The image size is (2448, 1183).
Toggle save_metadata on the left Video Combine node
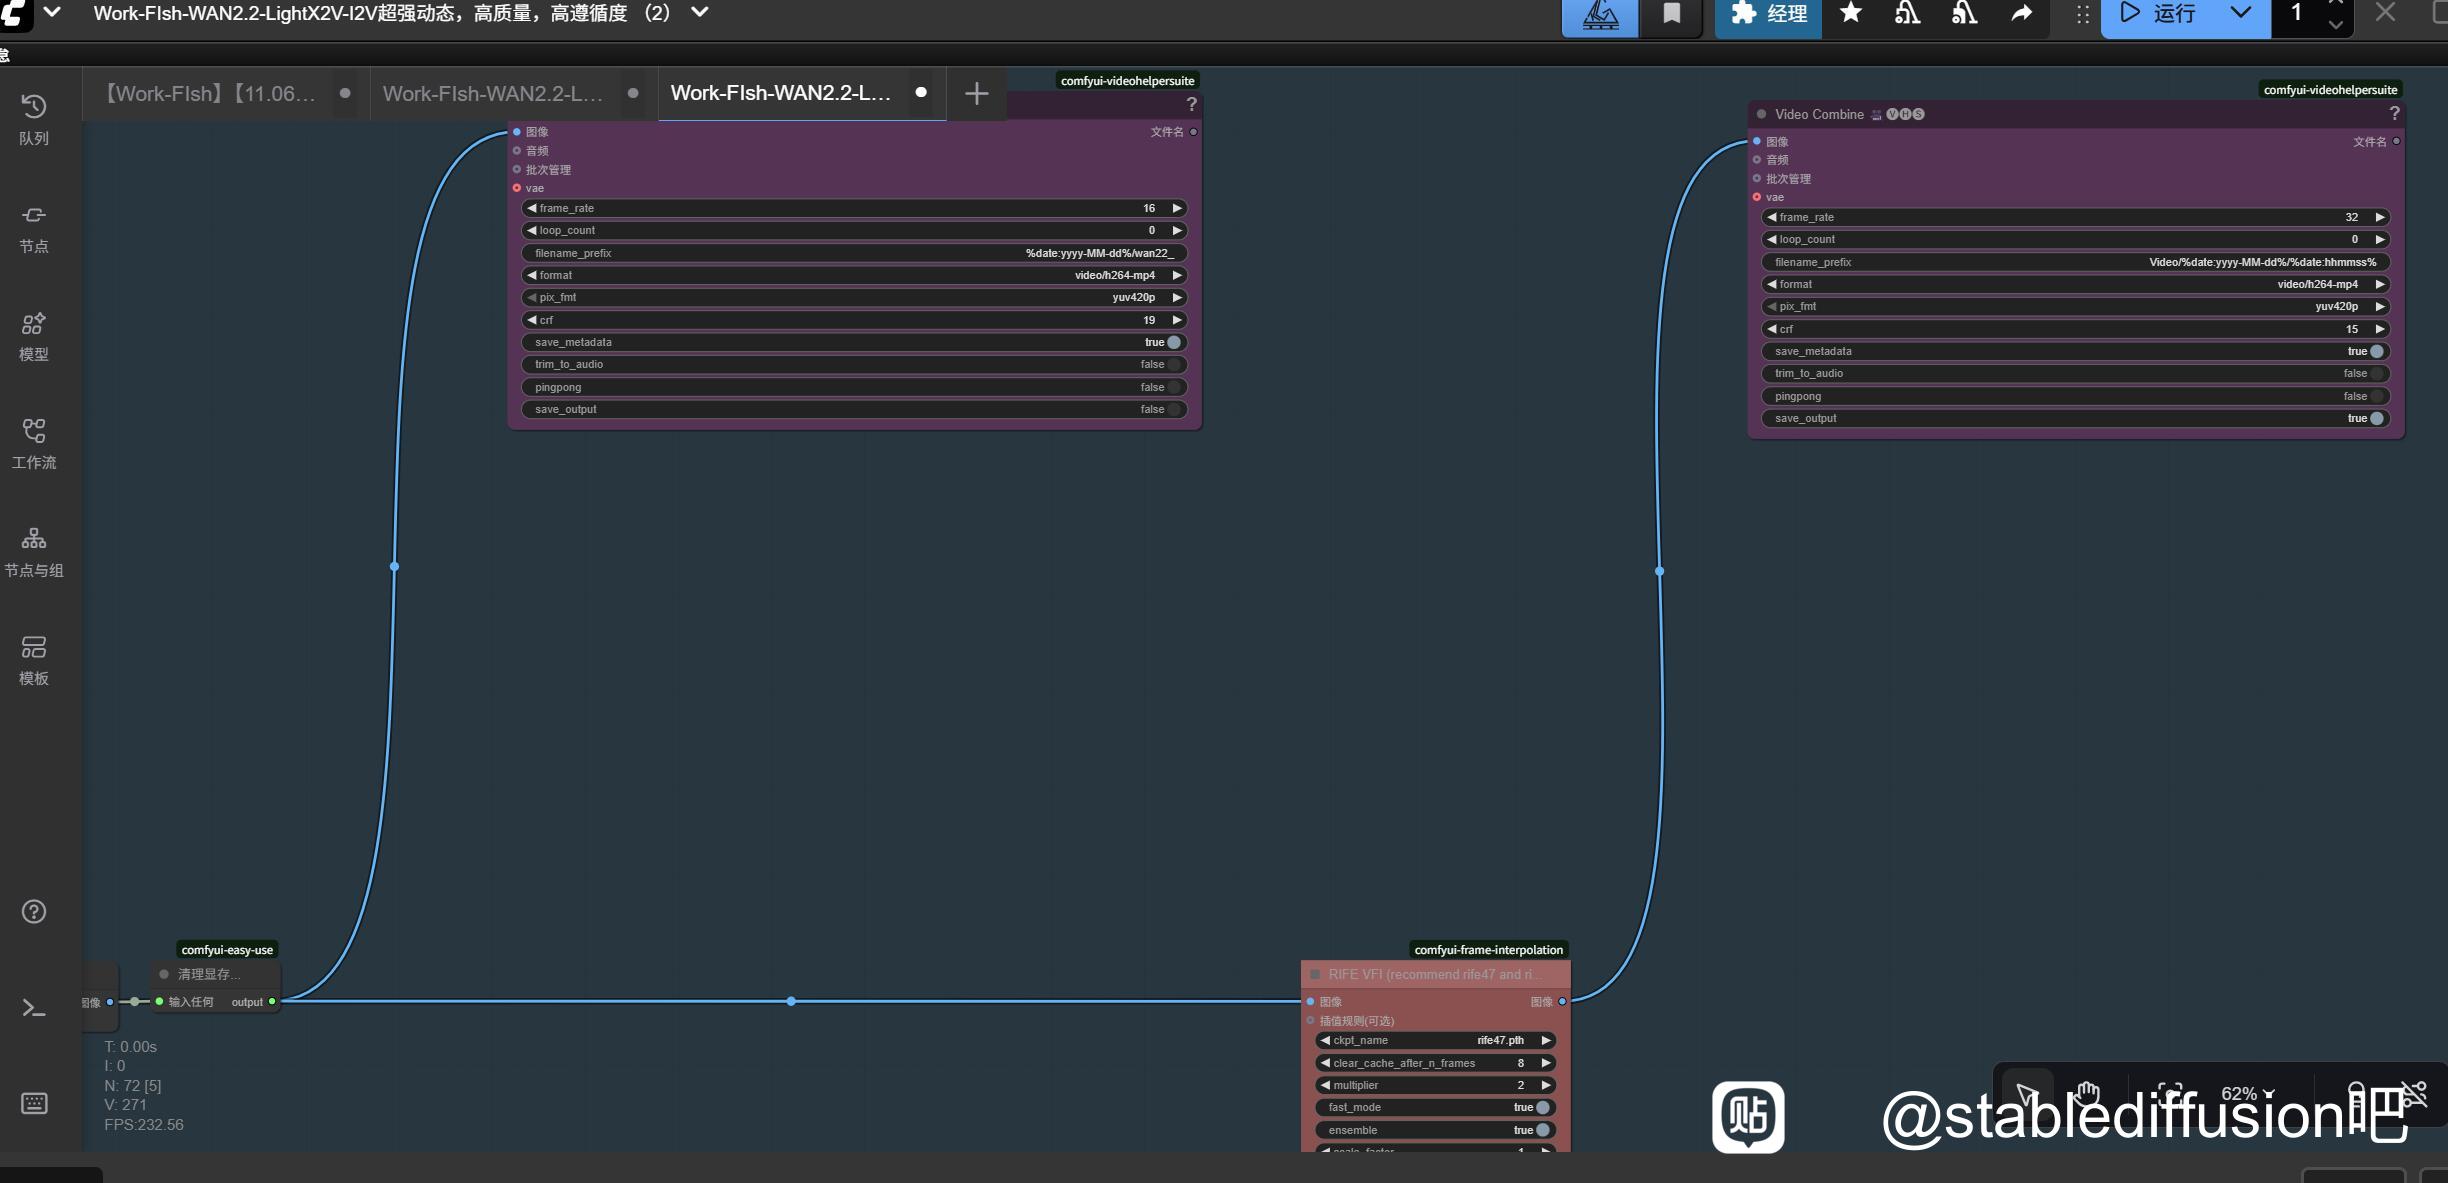pos(1174,342)
